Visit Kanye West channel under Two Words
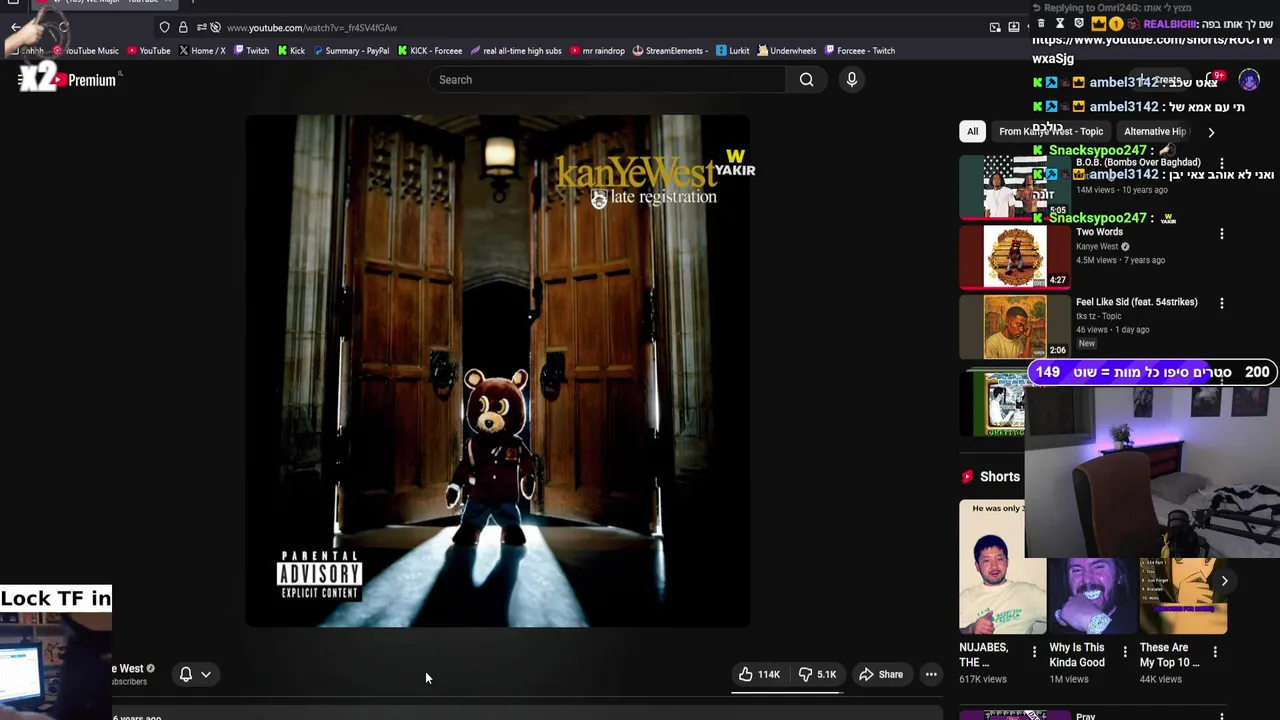Viewport: 1280px width, 720px height. coord(1097,246)
